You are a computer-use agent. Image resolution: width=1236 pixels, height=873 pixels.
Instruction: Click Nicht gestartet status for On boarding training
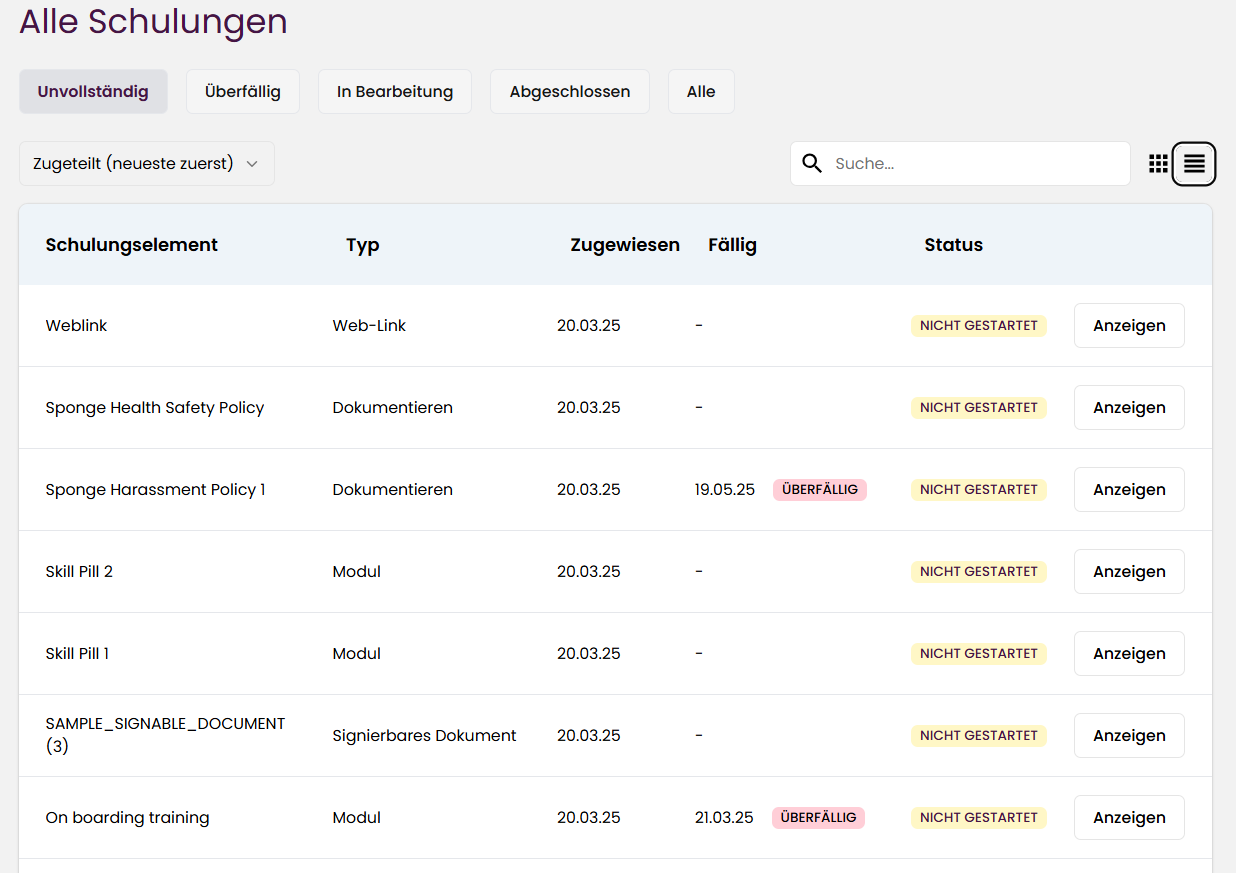tap(979, 818)
